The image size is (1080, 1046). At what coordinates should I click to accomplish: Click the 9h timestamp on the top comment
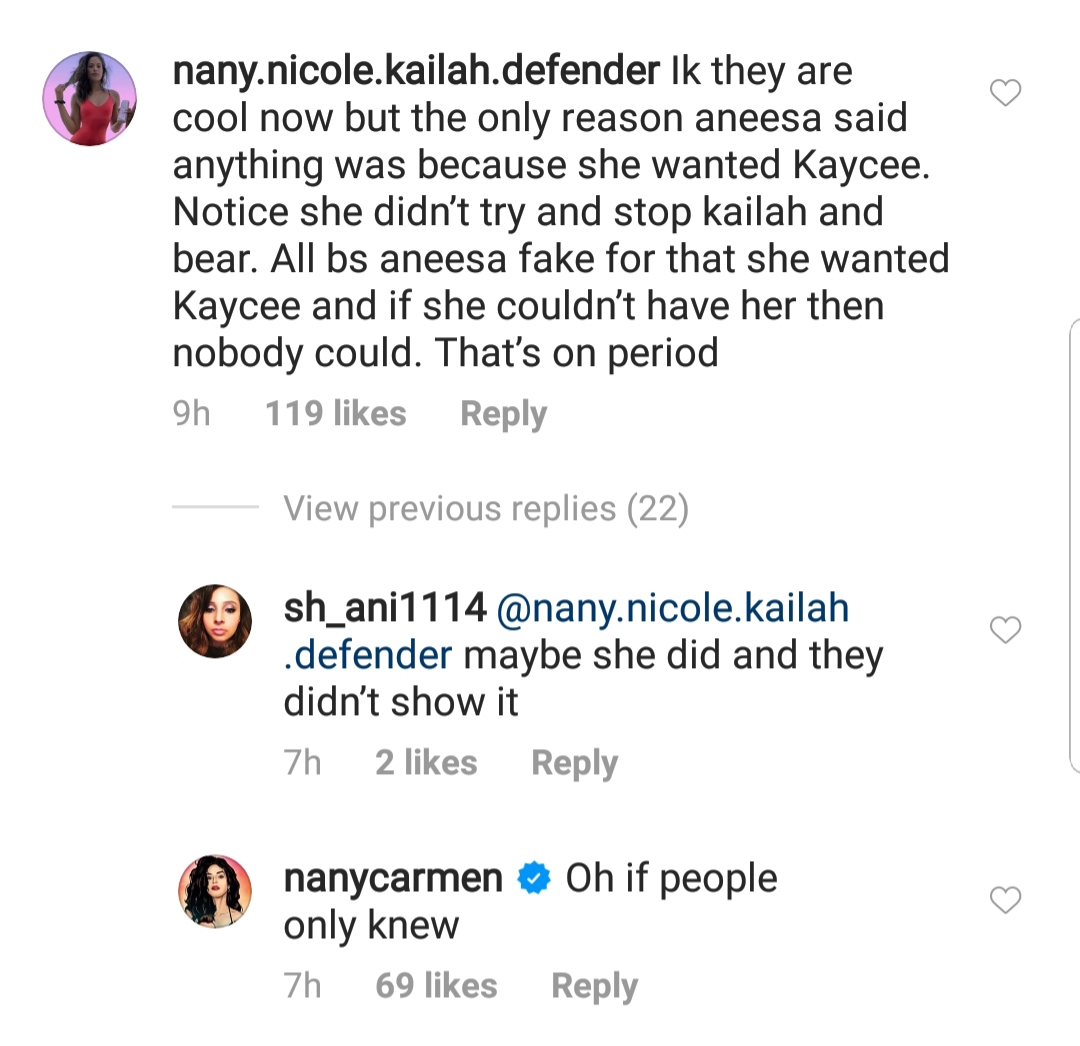(191, 413)
